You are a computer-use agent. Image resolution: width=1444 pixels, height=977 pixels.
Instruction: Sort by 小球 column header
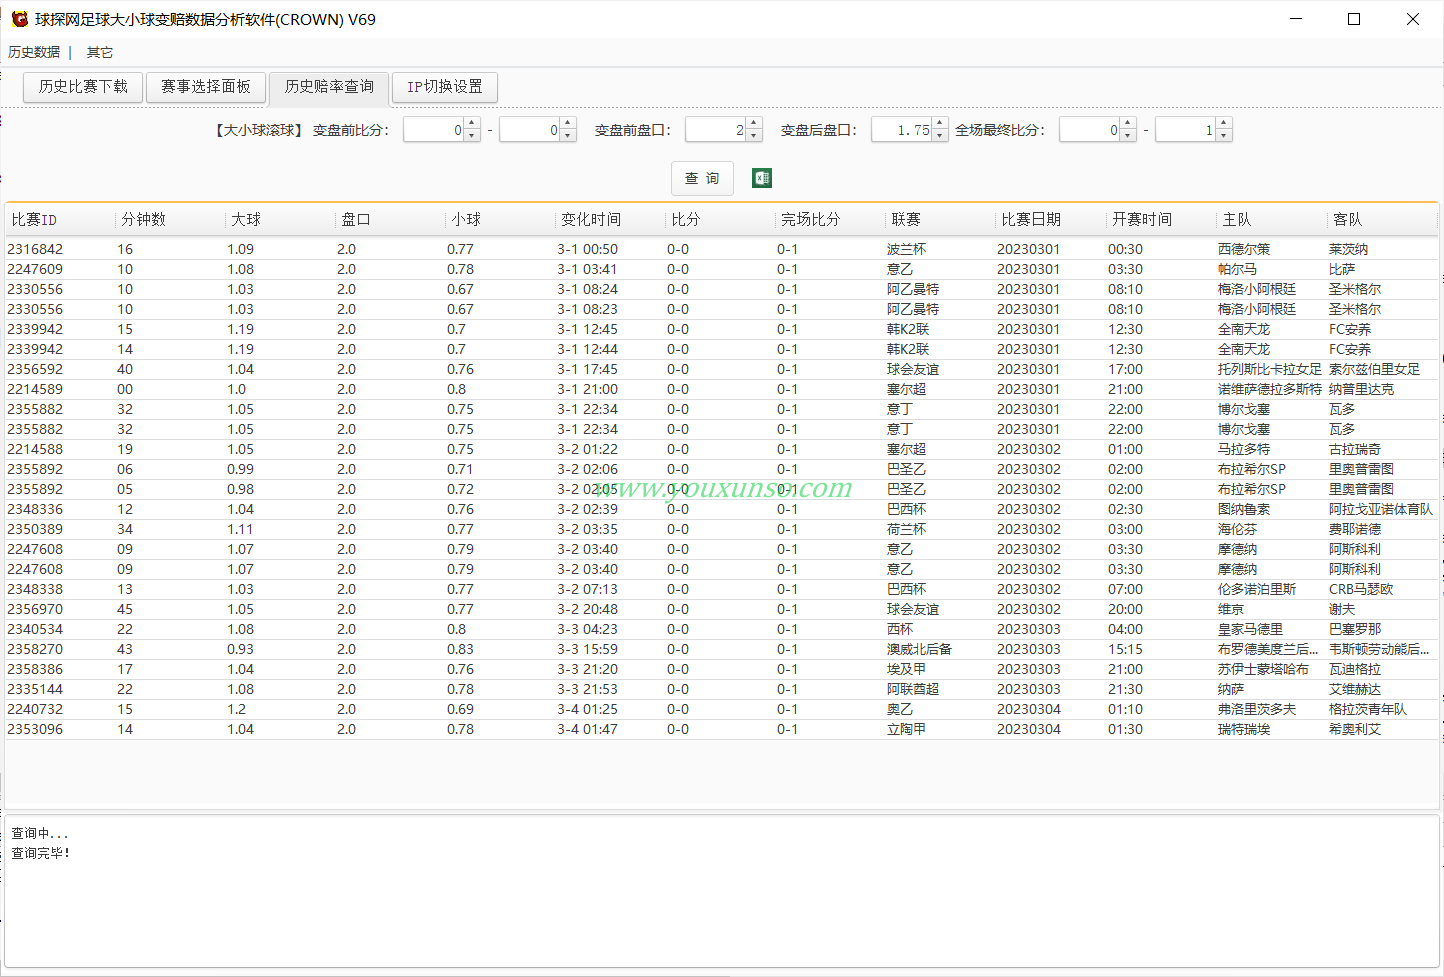(x=499, y=219)
